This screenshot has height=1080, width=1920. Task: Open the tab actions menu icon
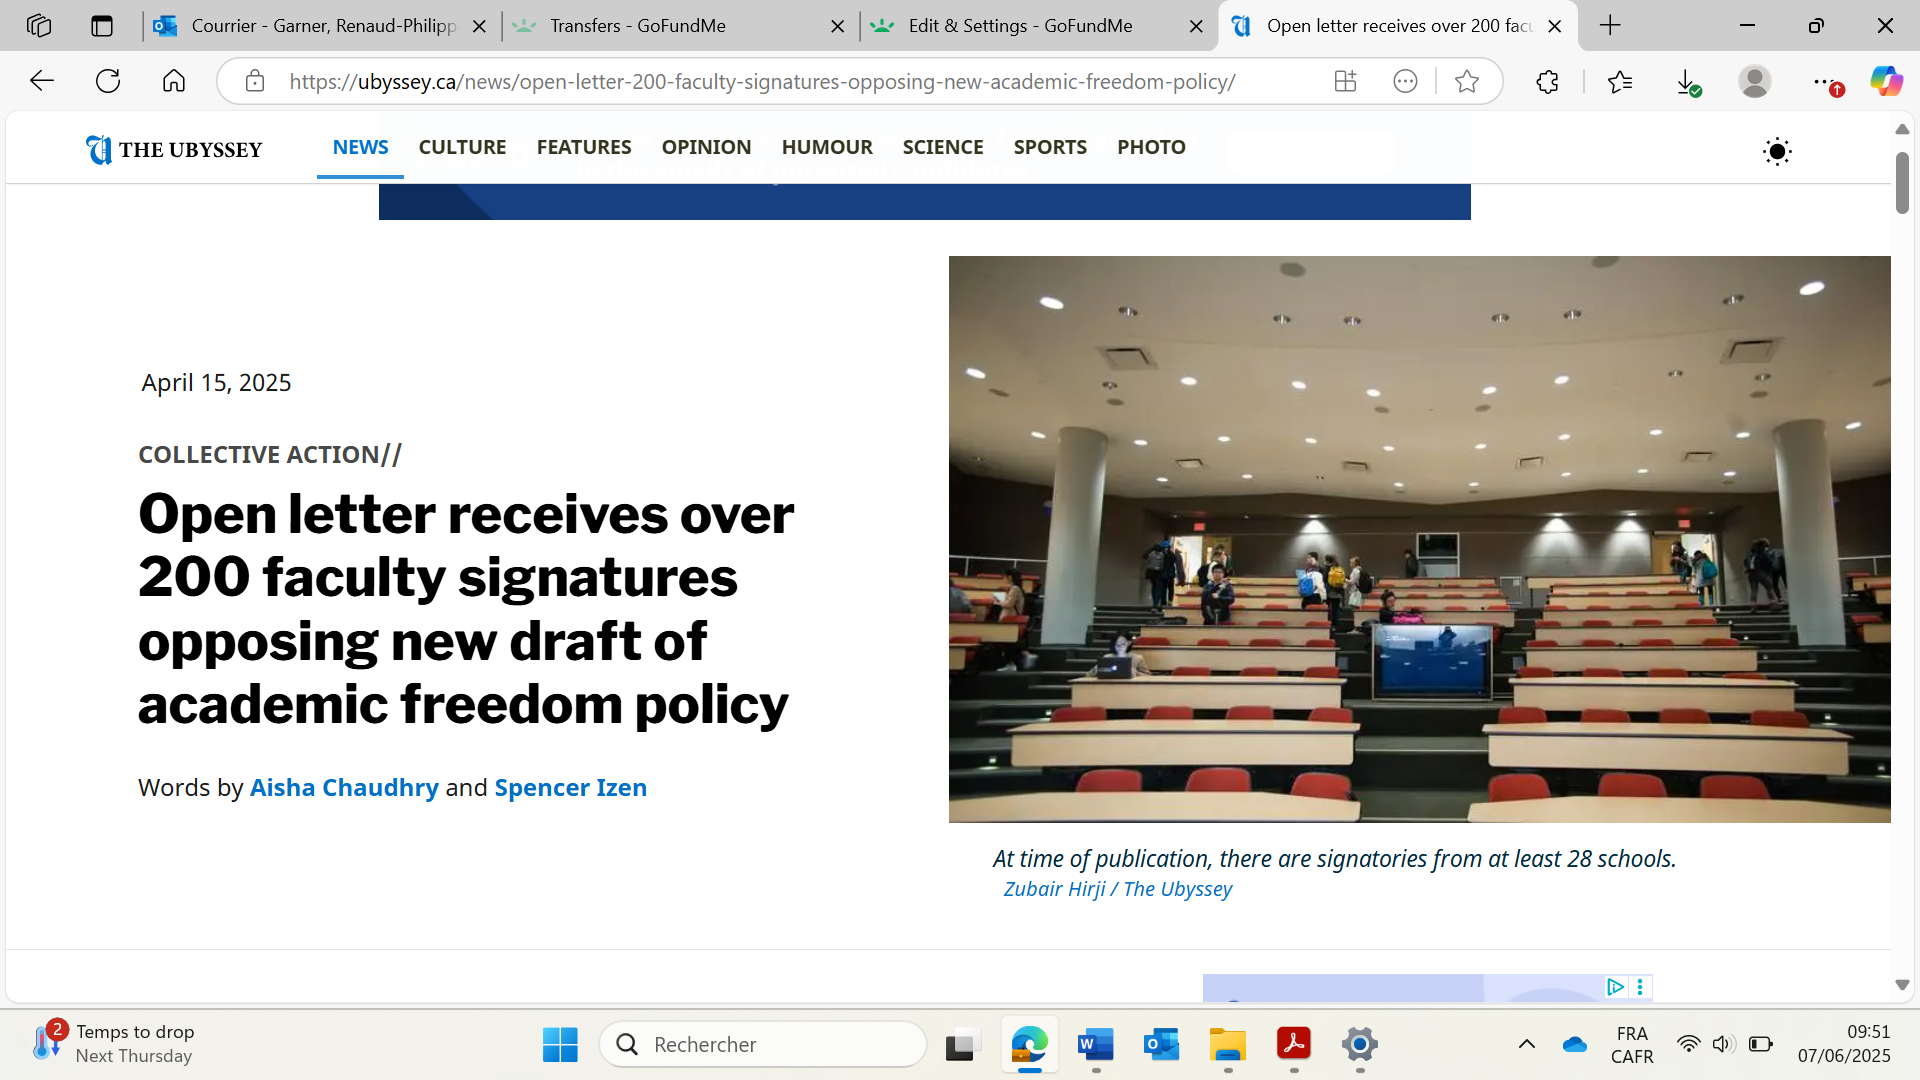click(102, 26)
